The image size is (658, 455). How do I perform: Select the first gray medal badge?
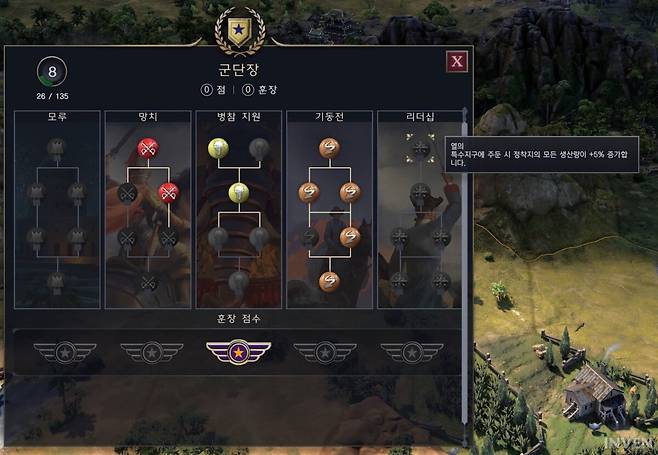pyautogui.click(x=65, y=352)
